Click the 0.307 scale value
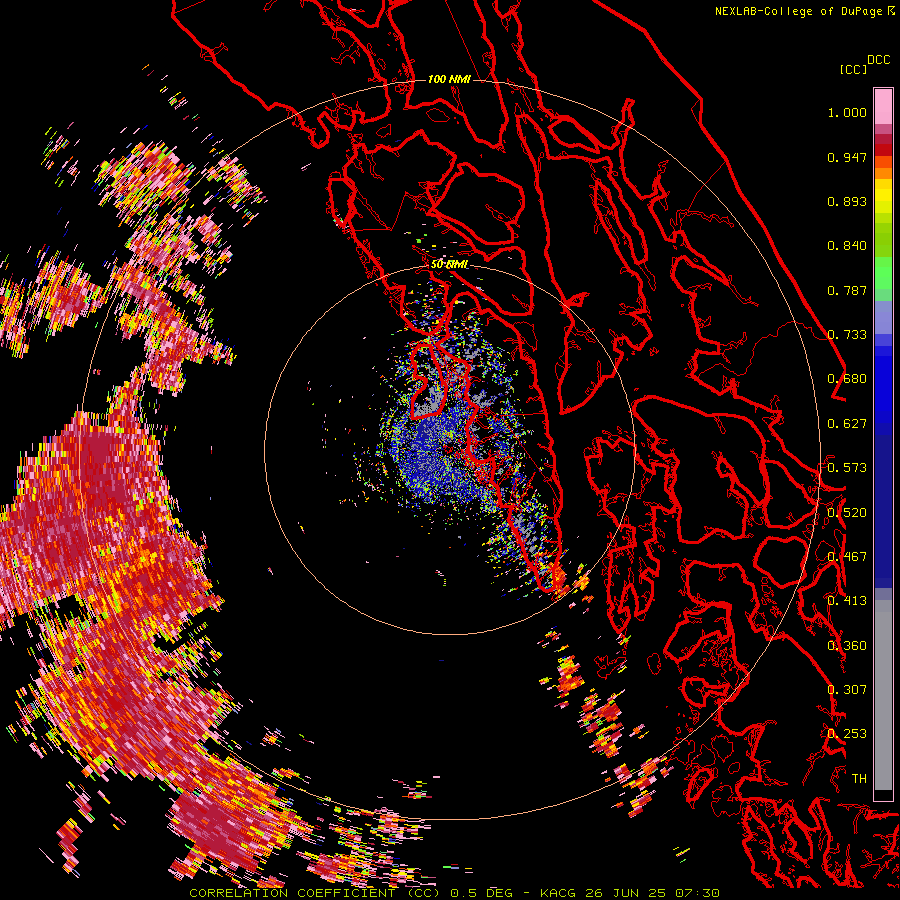This screenshot has width=900, height=900. 847,690
